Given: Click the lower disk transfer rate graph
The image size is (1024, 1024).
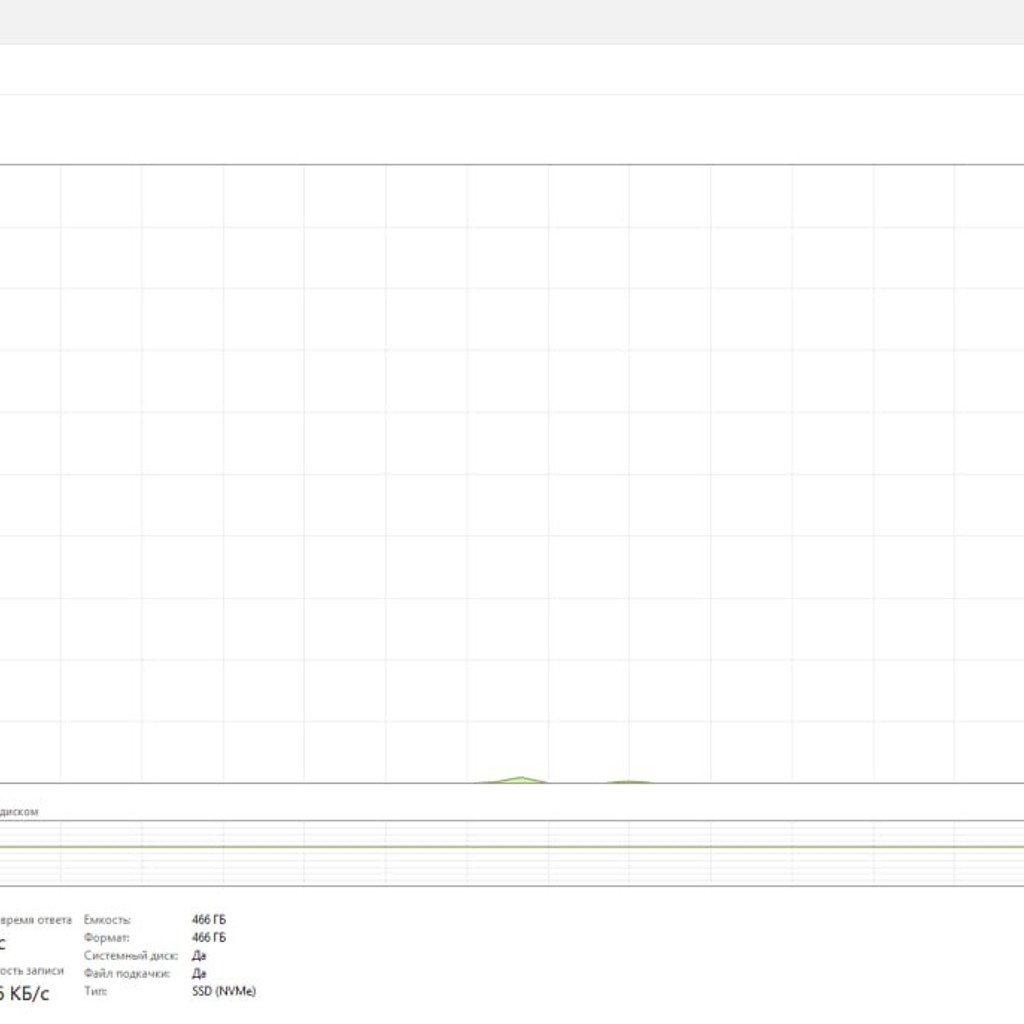Looking at the screenshot, I should 512,853.
